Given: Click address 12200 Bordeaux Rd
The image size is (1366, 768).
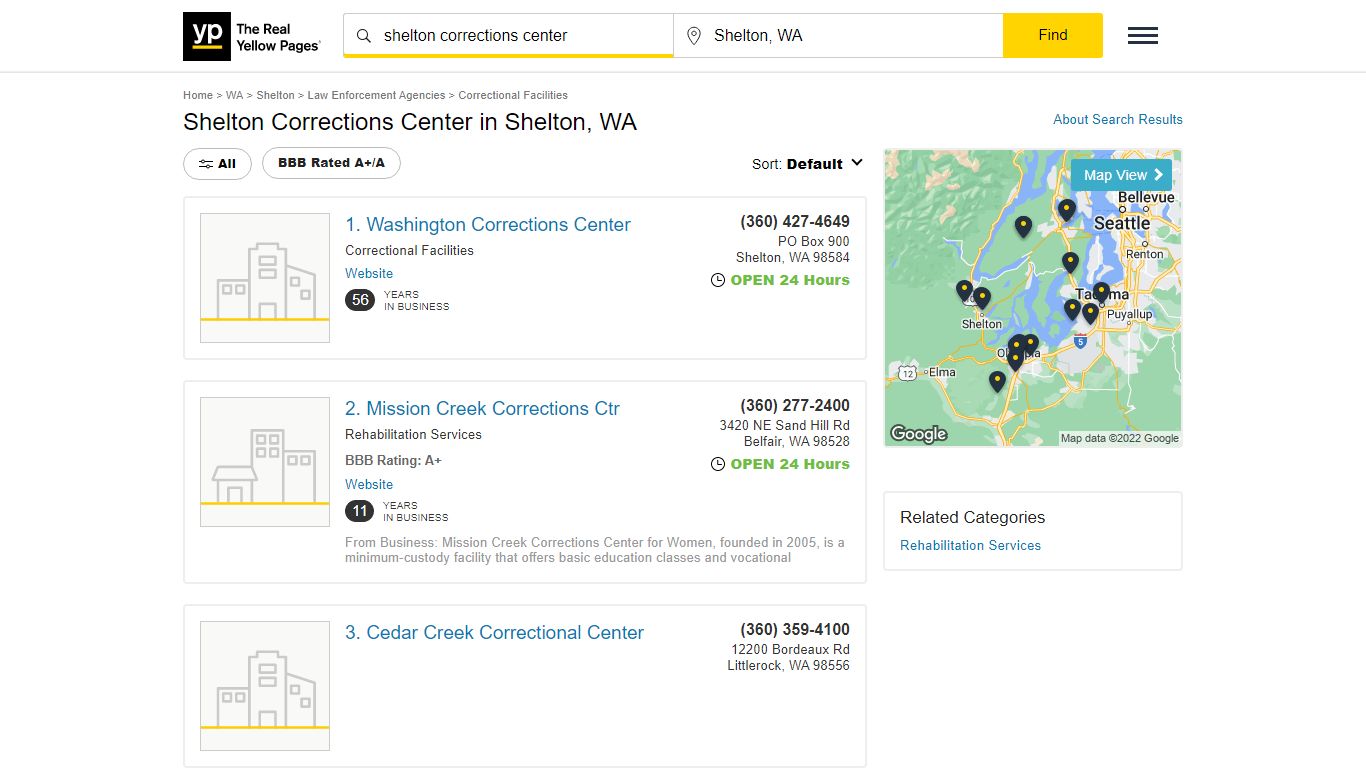Looking at the screenshot, I should (x=790, y=649).
